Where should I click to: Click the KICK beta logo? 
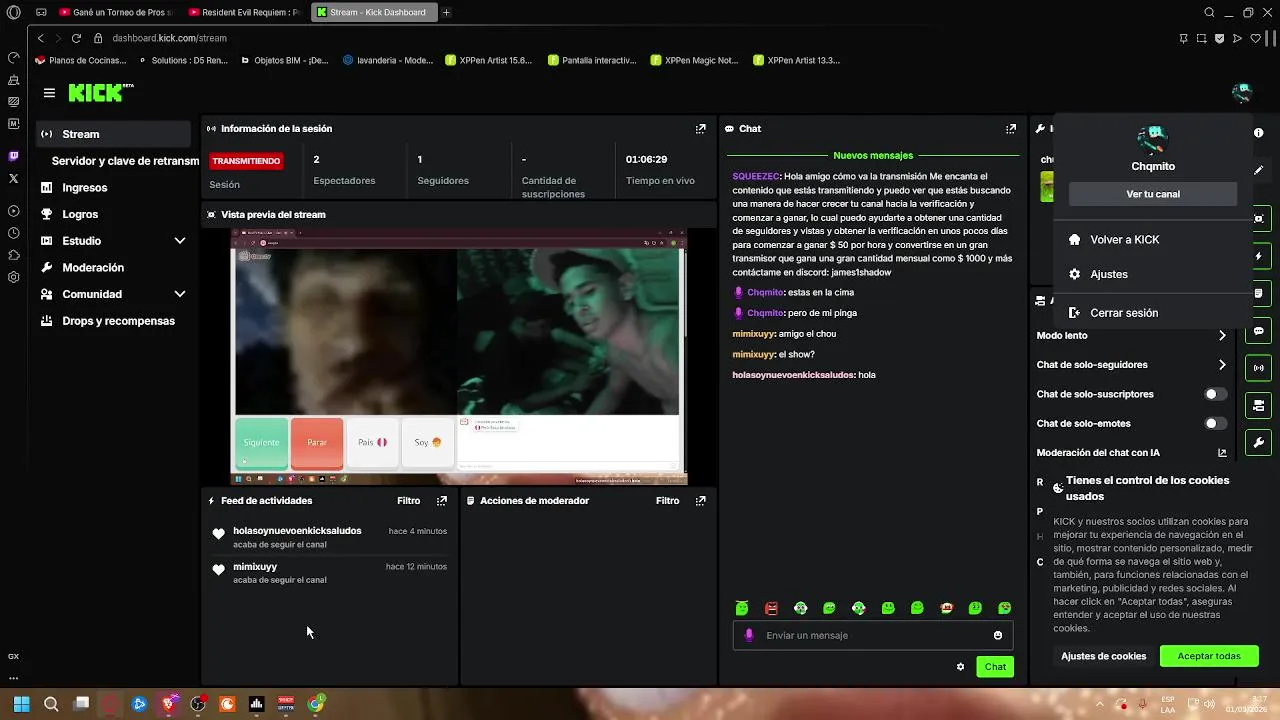pos(101,92)
